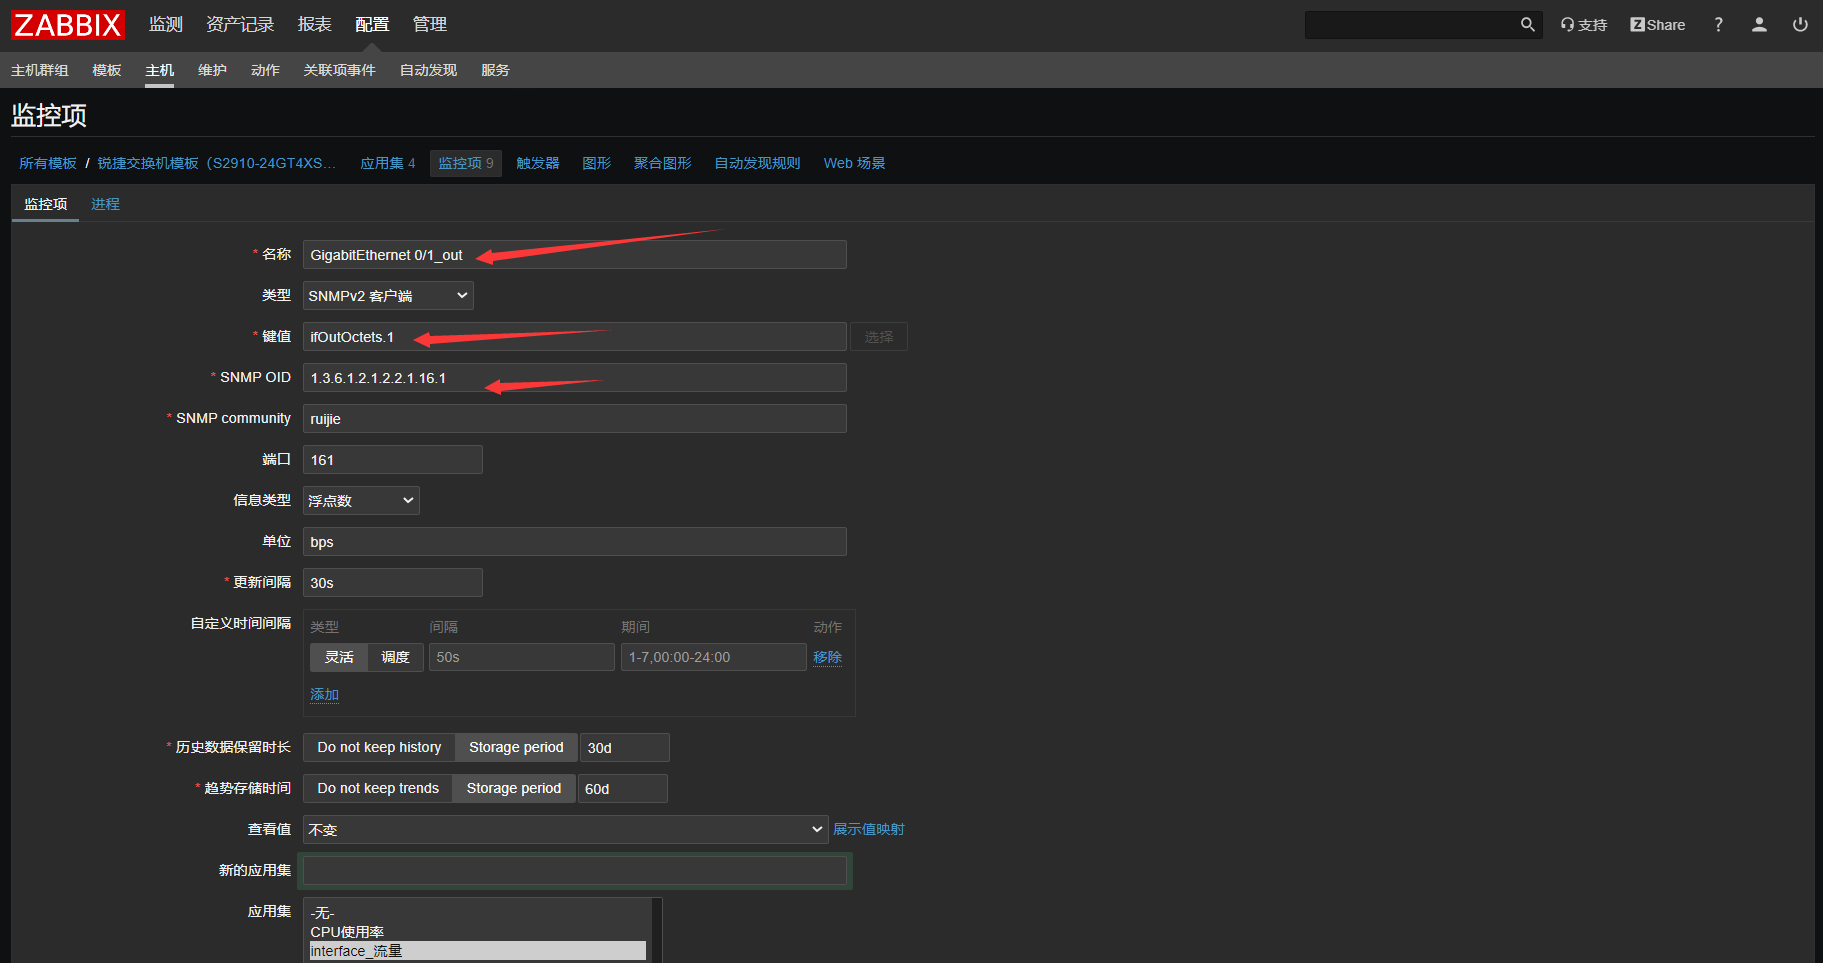Open 所有模板 breadcrumb link

click(48, 163)
